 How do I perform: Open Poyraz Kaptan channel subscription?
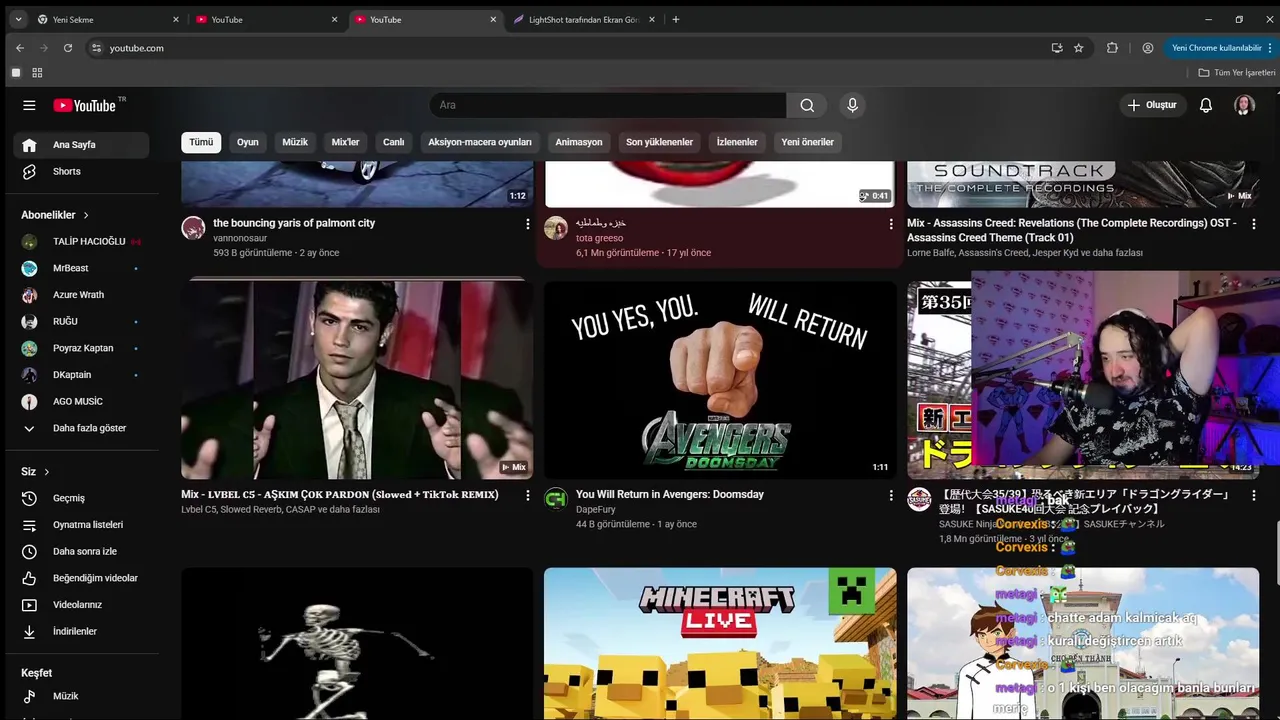click(x=81, y=348)
